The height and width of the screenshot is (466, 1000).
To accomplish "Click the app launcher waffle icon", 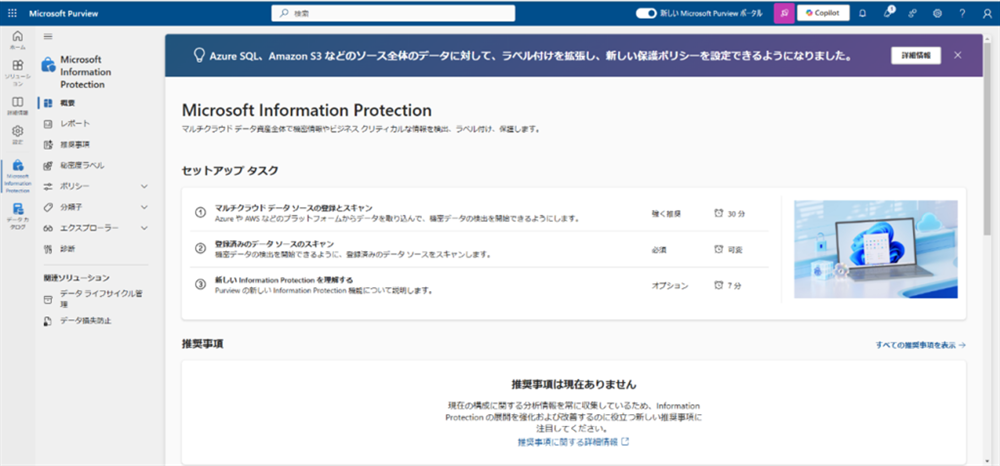I will click(12, 13).
